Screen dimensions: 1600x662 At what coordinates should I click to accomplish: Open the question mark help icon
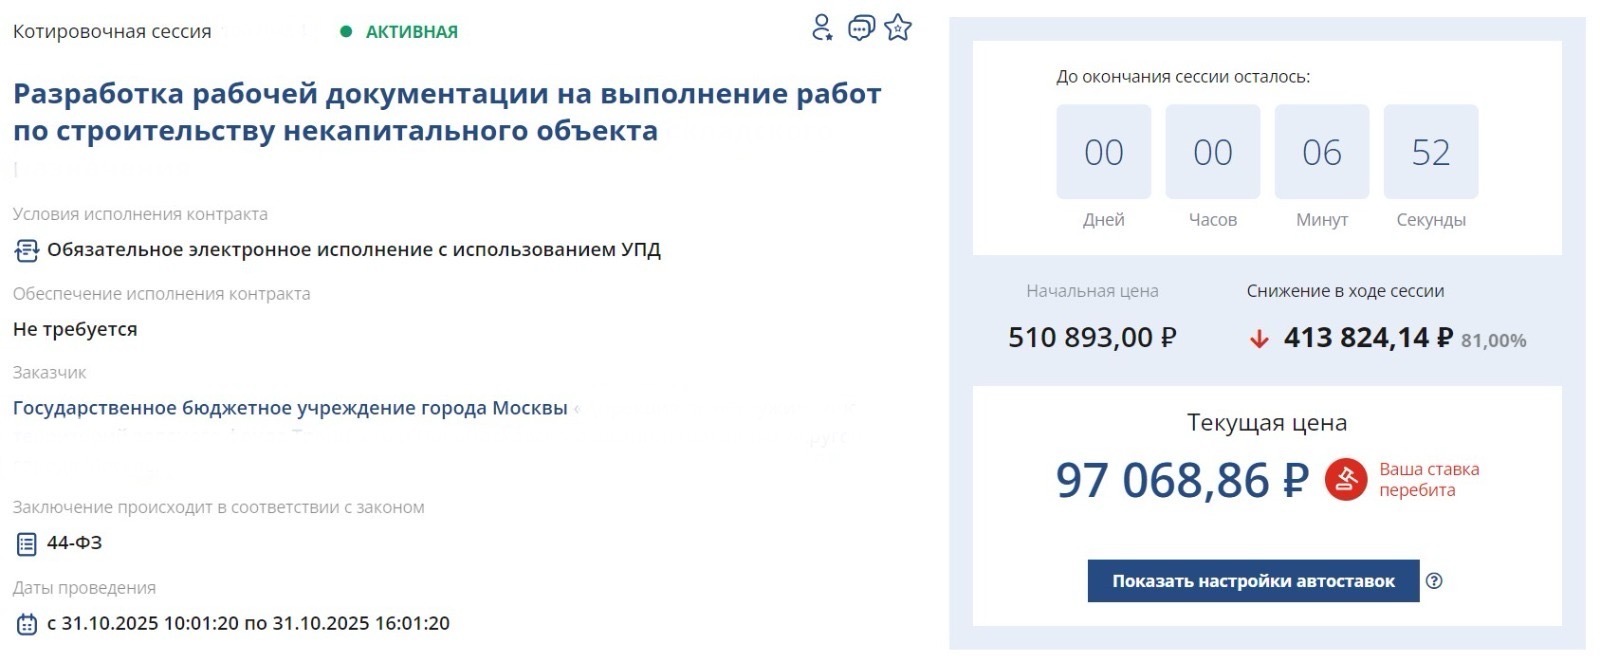pos(1434,581)
